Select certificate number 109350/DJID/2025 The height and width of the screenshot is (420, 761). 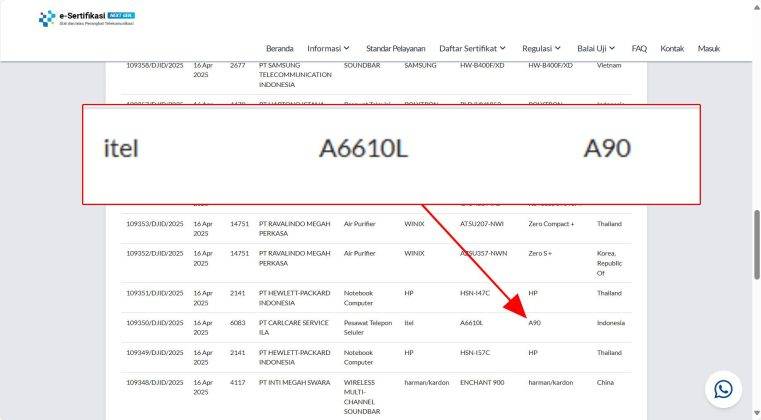click(x=155, y=323)
